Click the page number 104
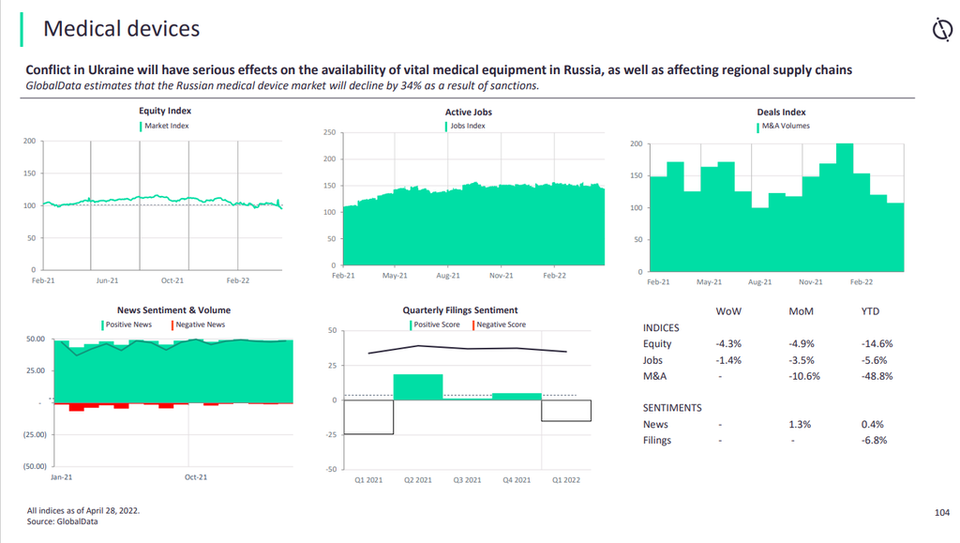The image size is (960, 543). point(941,513)
